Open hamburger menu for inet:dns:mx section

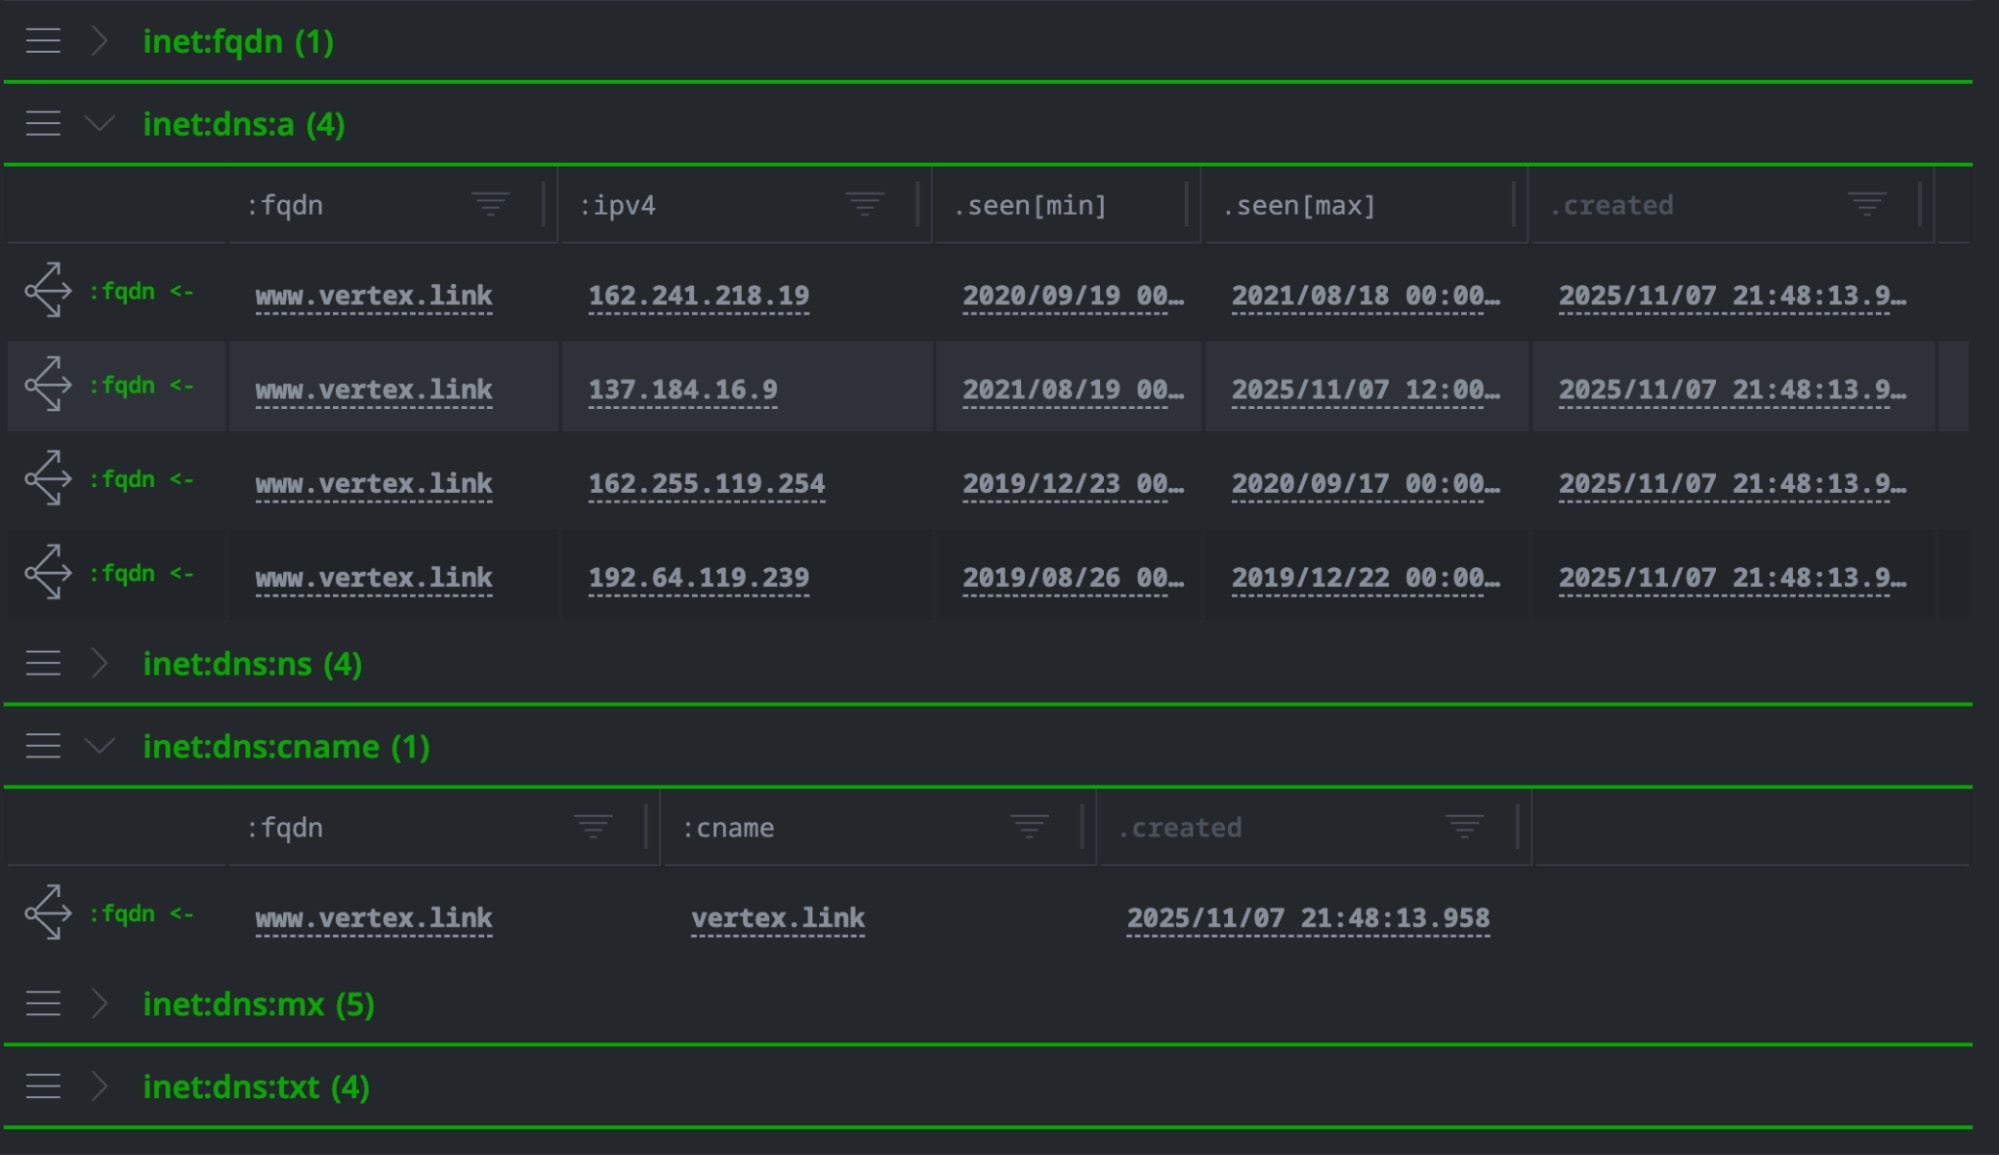(x=43, y=1003)
